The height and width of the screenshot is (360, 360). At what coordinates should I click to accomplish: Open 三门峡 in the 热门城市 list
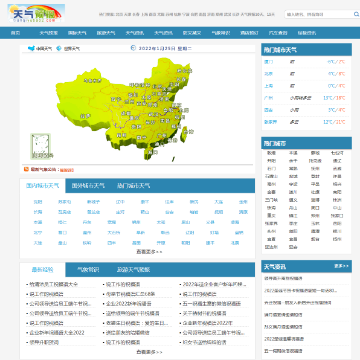coord(271,200)
